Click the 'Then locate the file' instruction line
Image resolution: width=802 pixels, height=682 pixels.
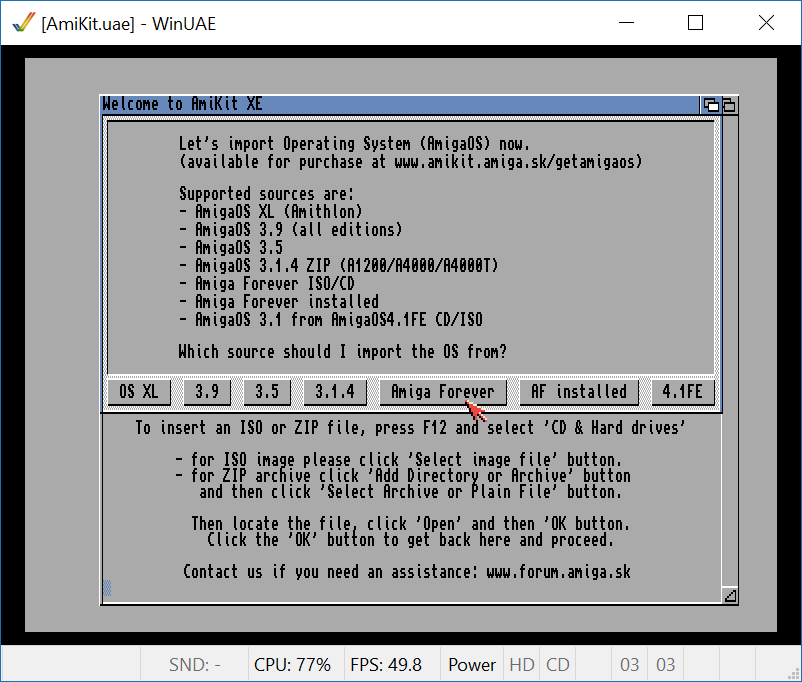410,524
